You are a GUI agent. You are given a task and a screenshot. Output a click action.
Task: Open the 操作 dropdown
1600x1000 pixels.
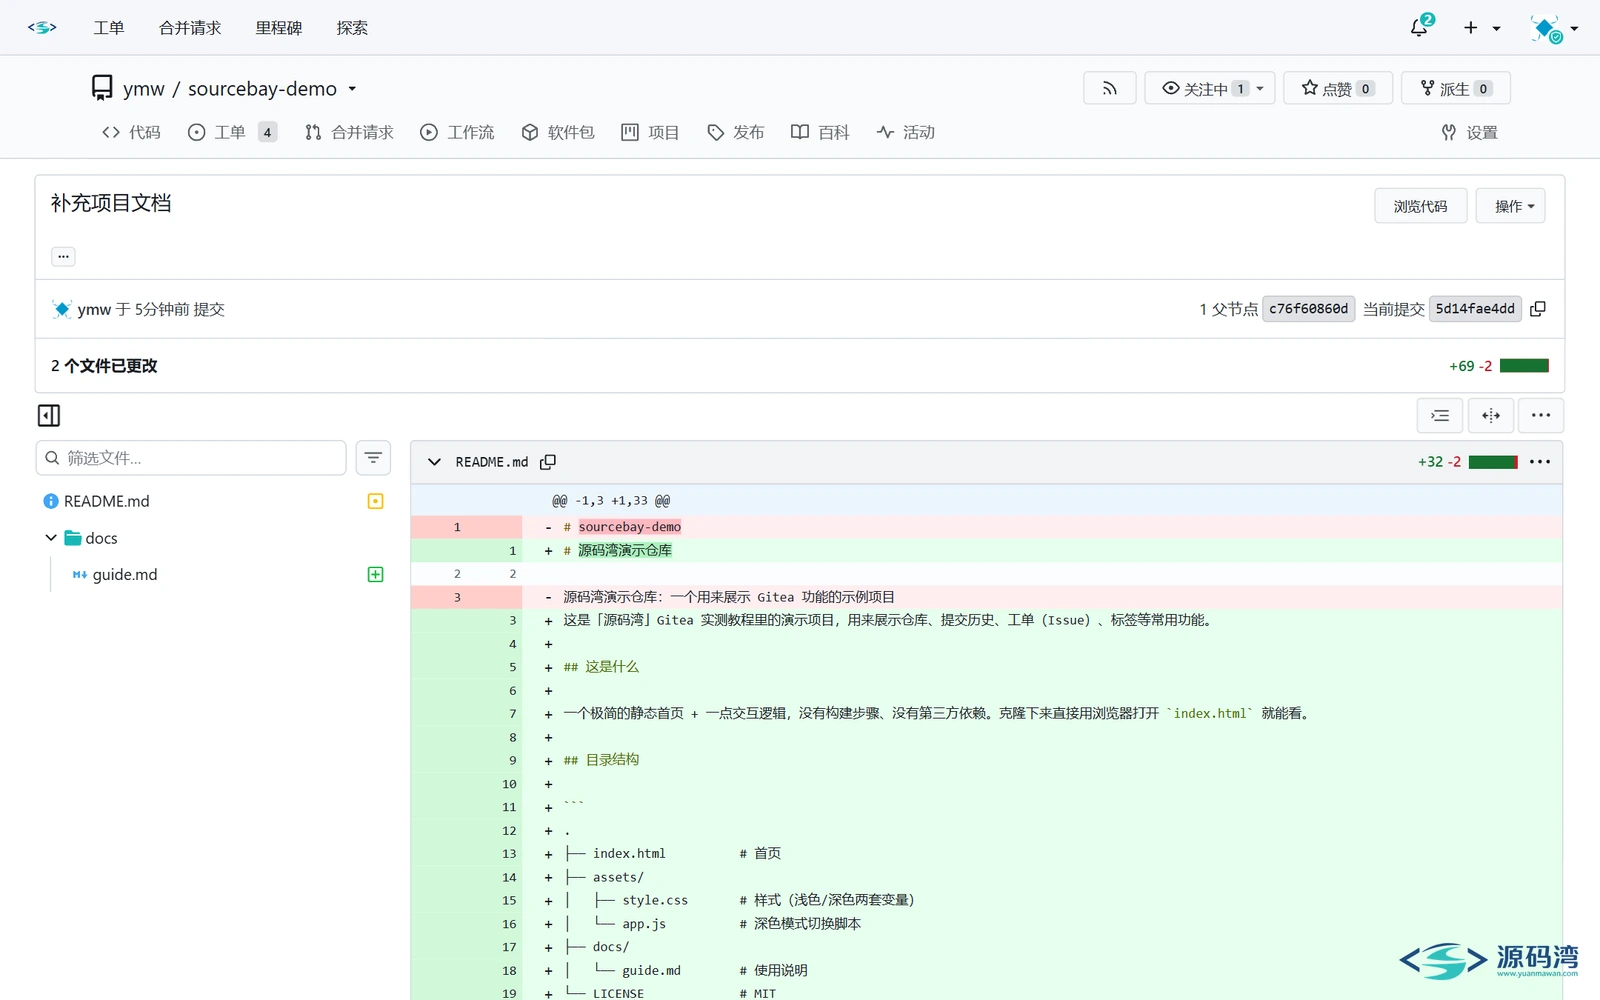tap(1511, 206)
